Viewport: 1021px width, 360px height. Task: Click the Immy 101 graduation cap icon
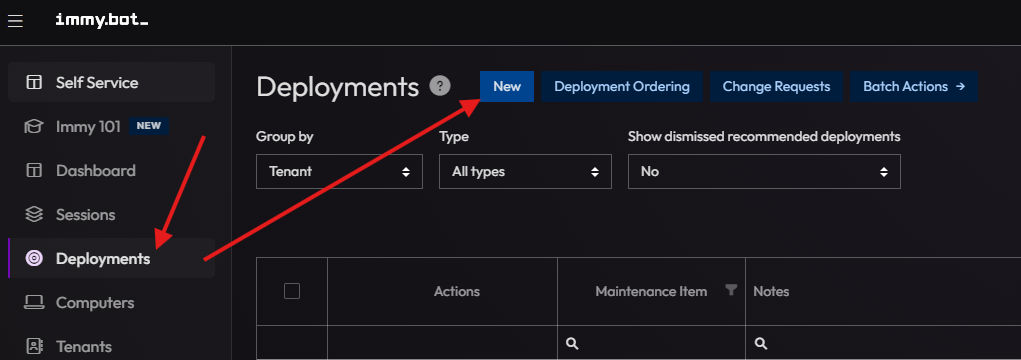pyautogui.click(x=33, y=126)
